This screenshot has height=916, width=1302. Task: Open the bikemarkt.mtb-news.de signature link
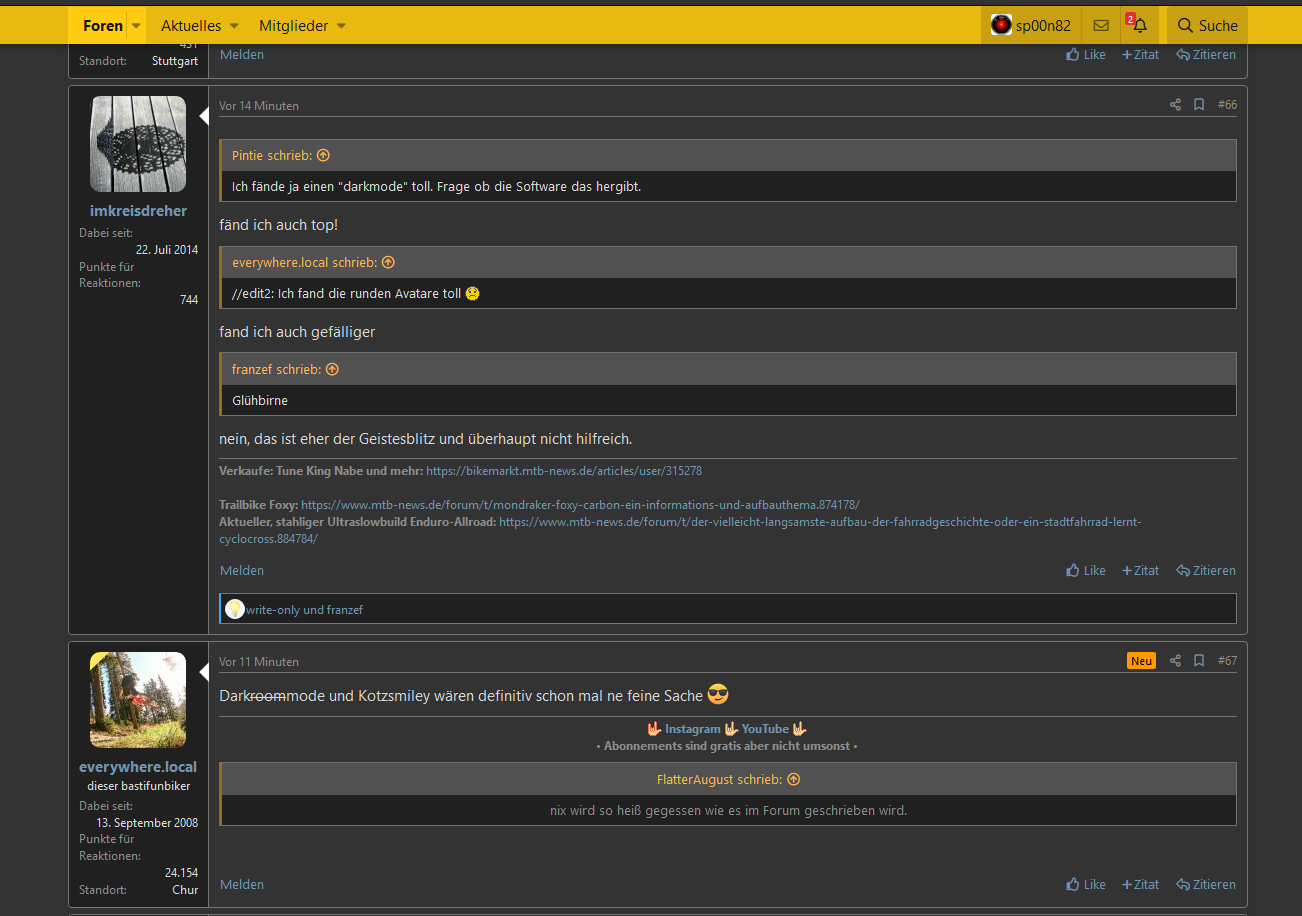pos(564,471)
